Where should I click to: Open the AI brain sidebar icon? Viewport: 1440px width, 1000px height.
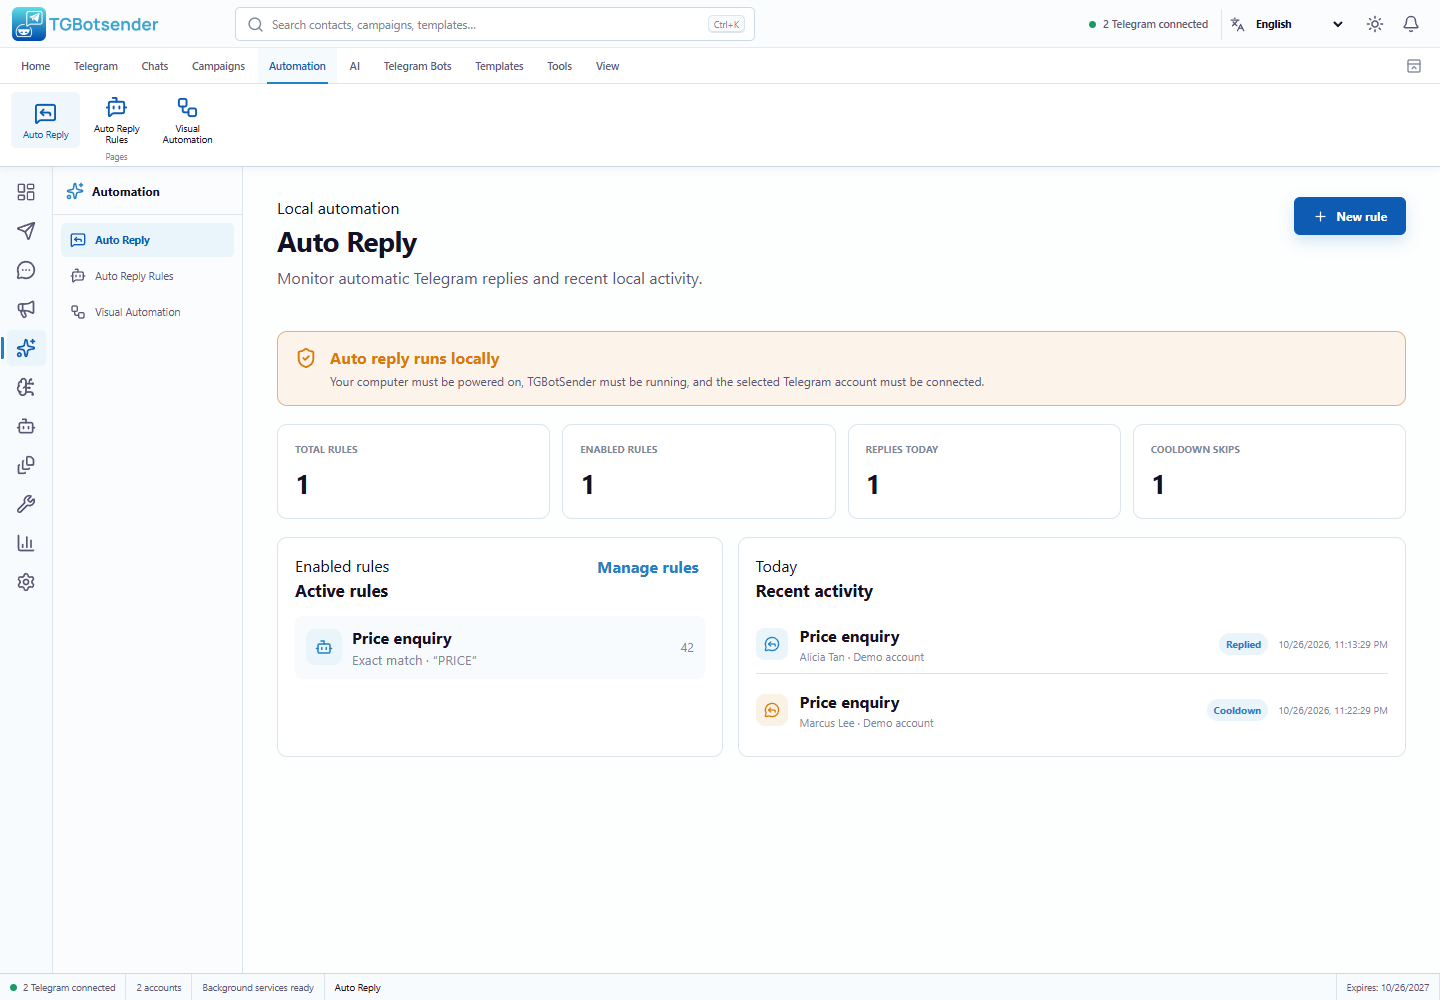26,387
